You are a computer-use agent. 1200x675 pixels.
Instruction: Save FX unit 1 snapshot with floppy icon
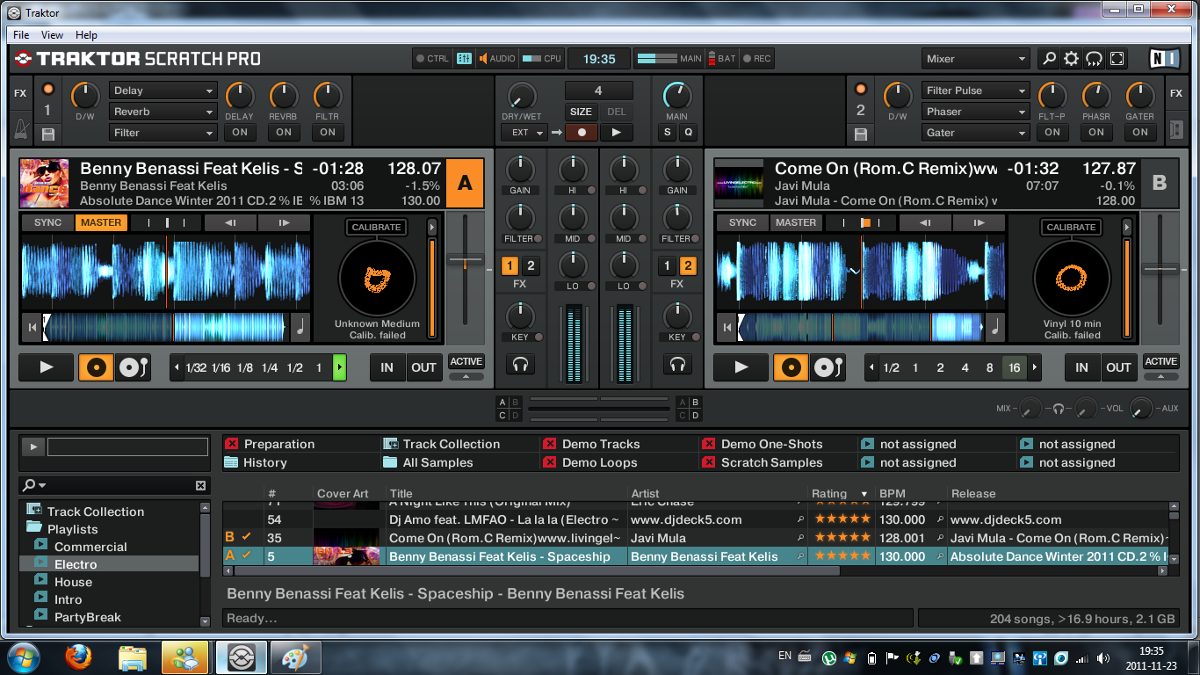click(47, 133)
